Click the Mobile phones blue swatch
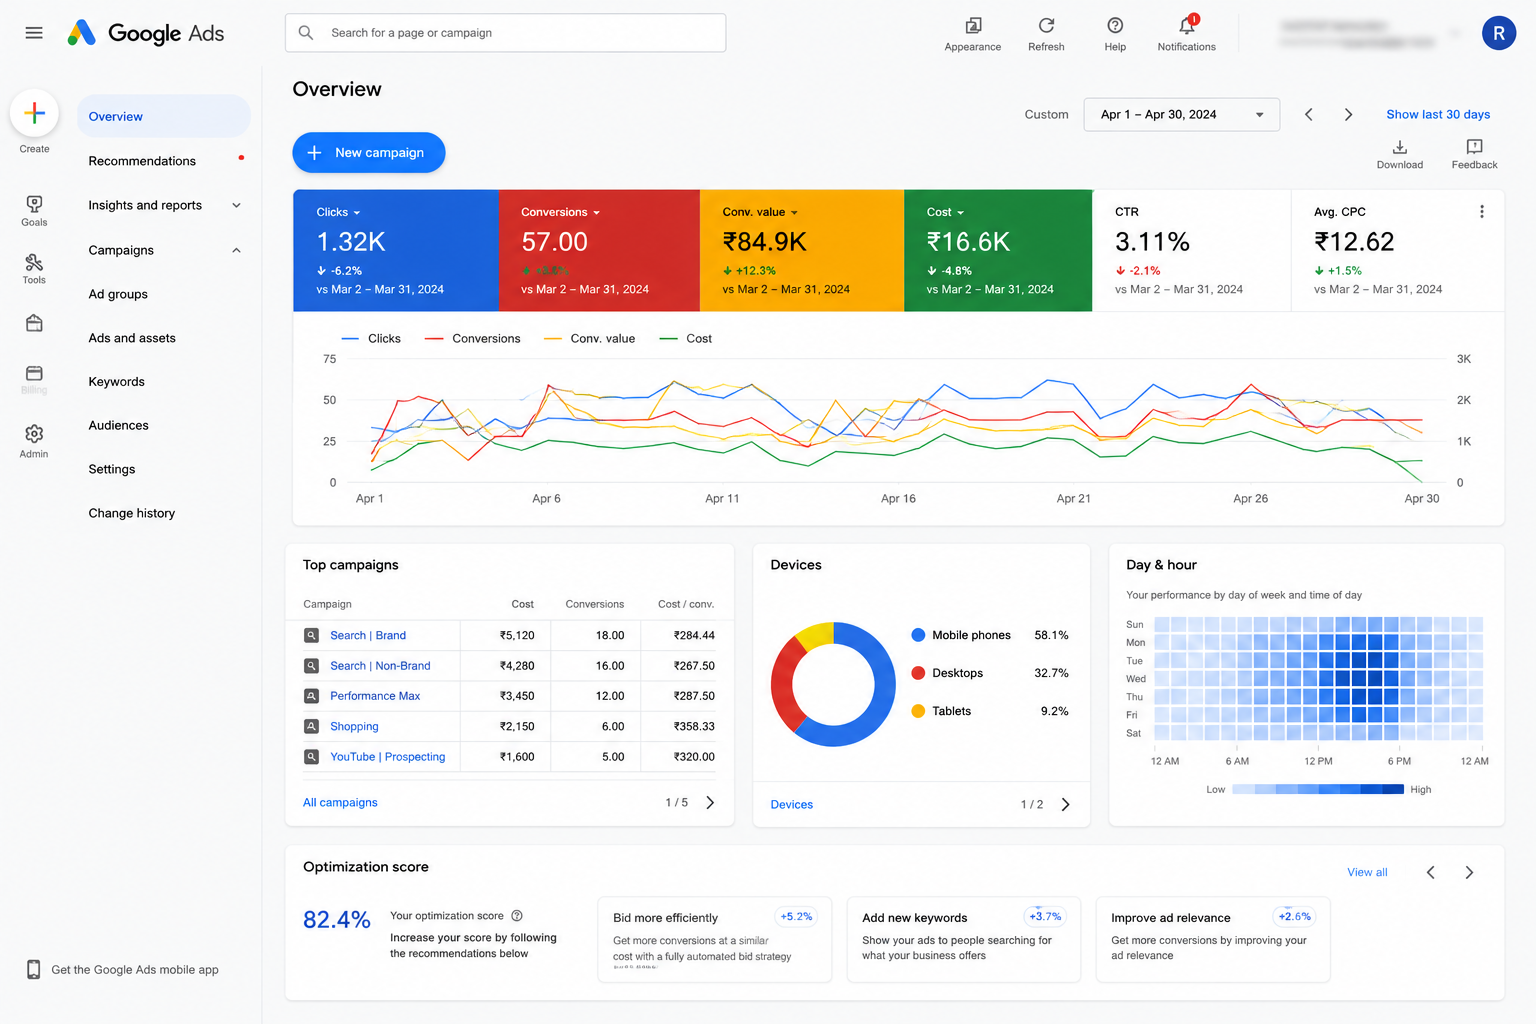Screen dimensions: 1536x1024 [x=918, y=635]
